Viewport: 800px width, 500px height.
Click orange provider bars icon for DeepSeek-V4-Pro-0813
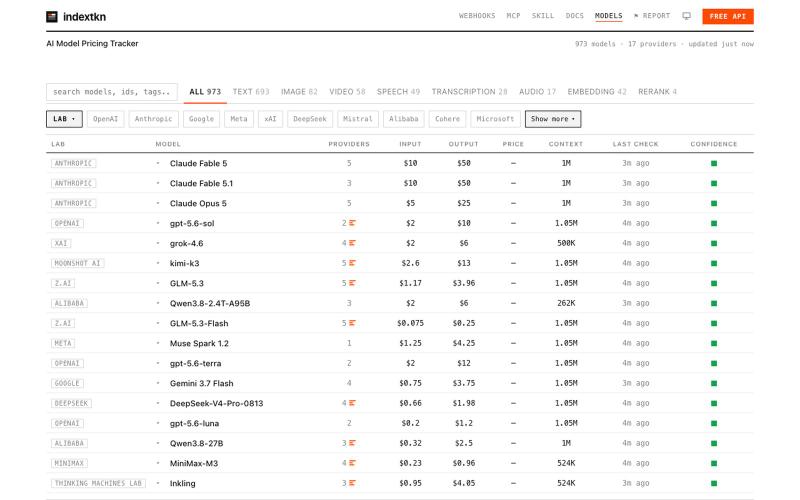pos(352,403)
